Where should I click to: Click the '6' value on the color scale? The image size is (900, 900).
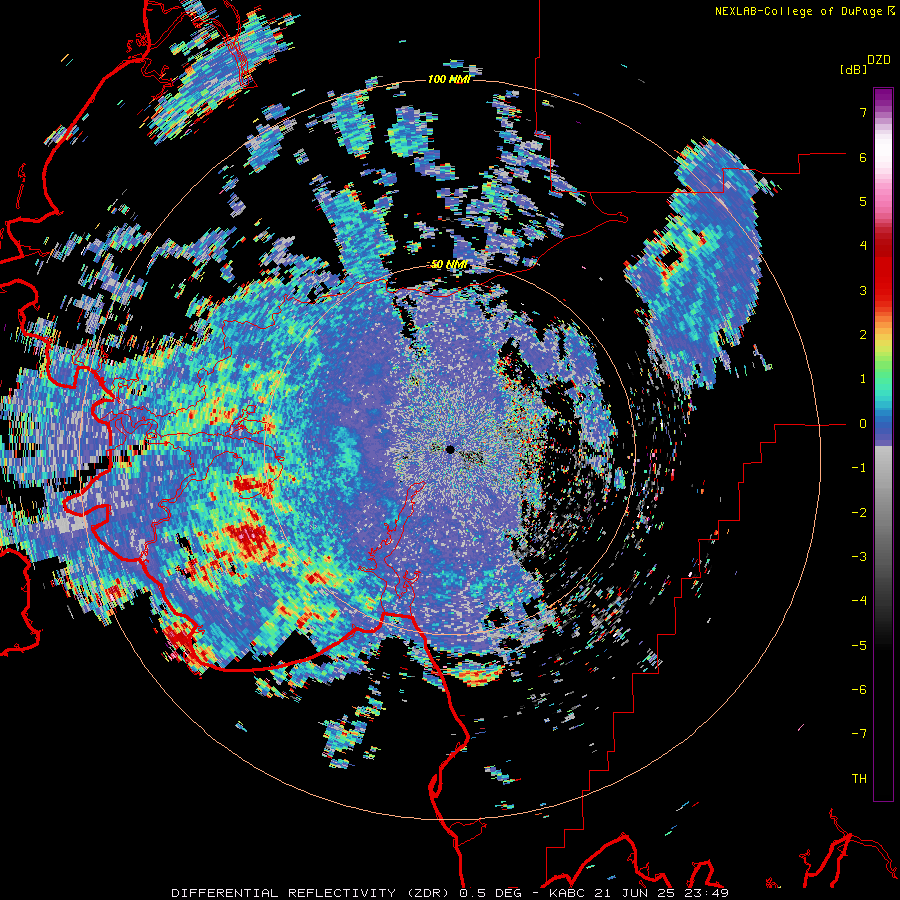[863, 157]
